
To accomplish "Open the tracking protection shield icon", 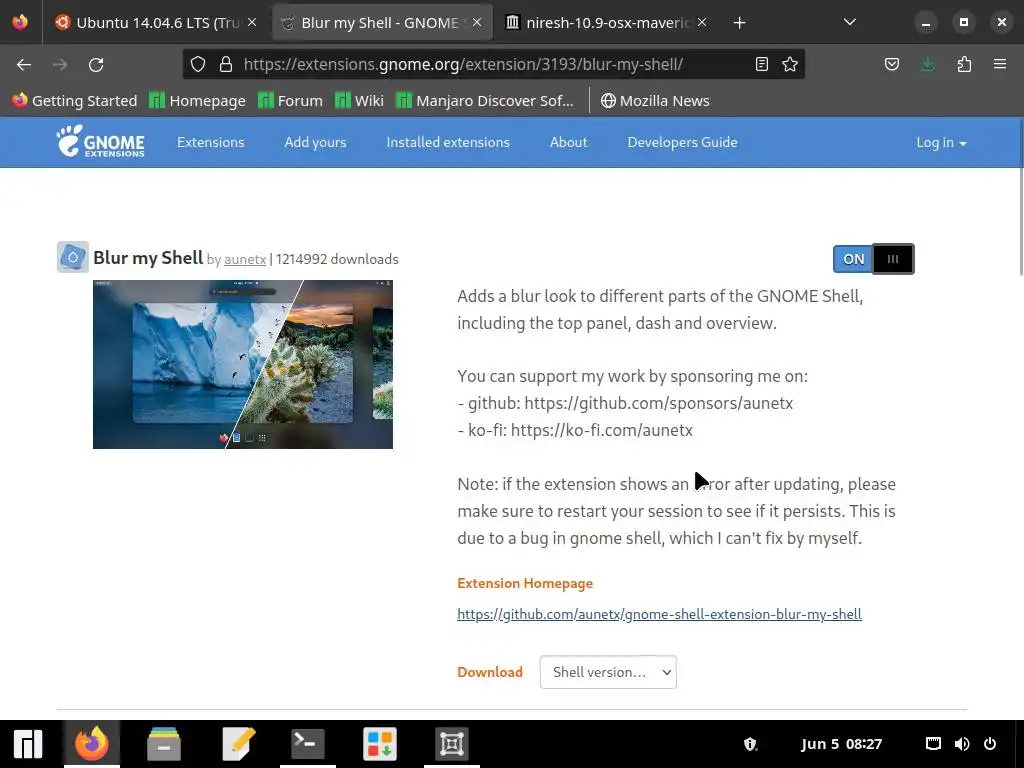I will 198,64.
